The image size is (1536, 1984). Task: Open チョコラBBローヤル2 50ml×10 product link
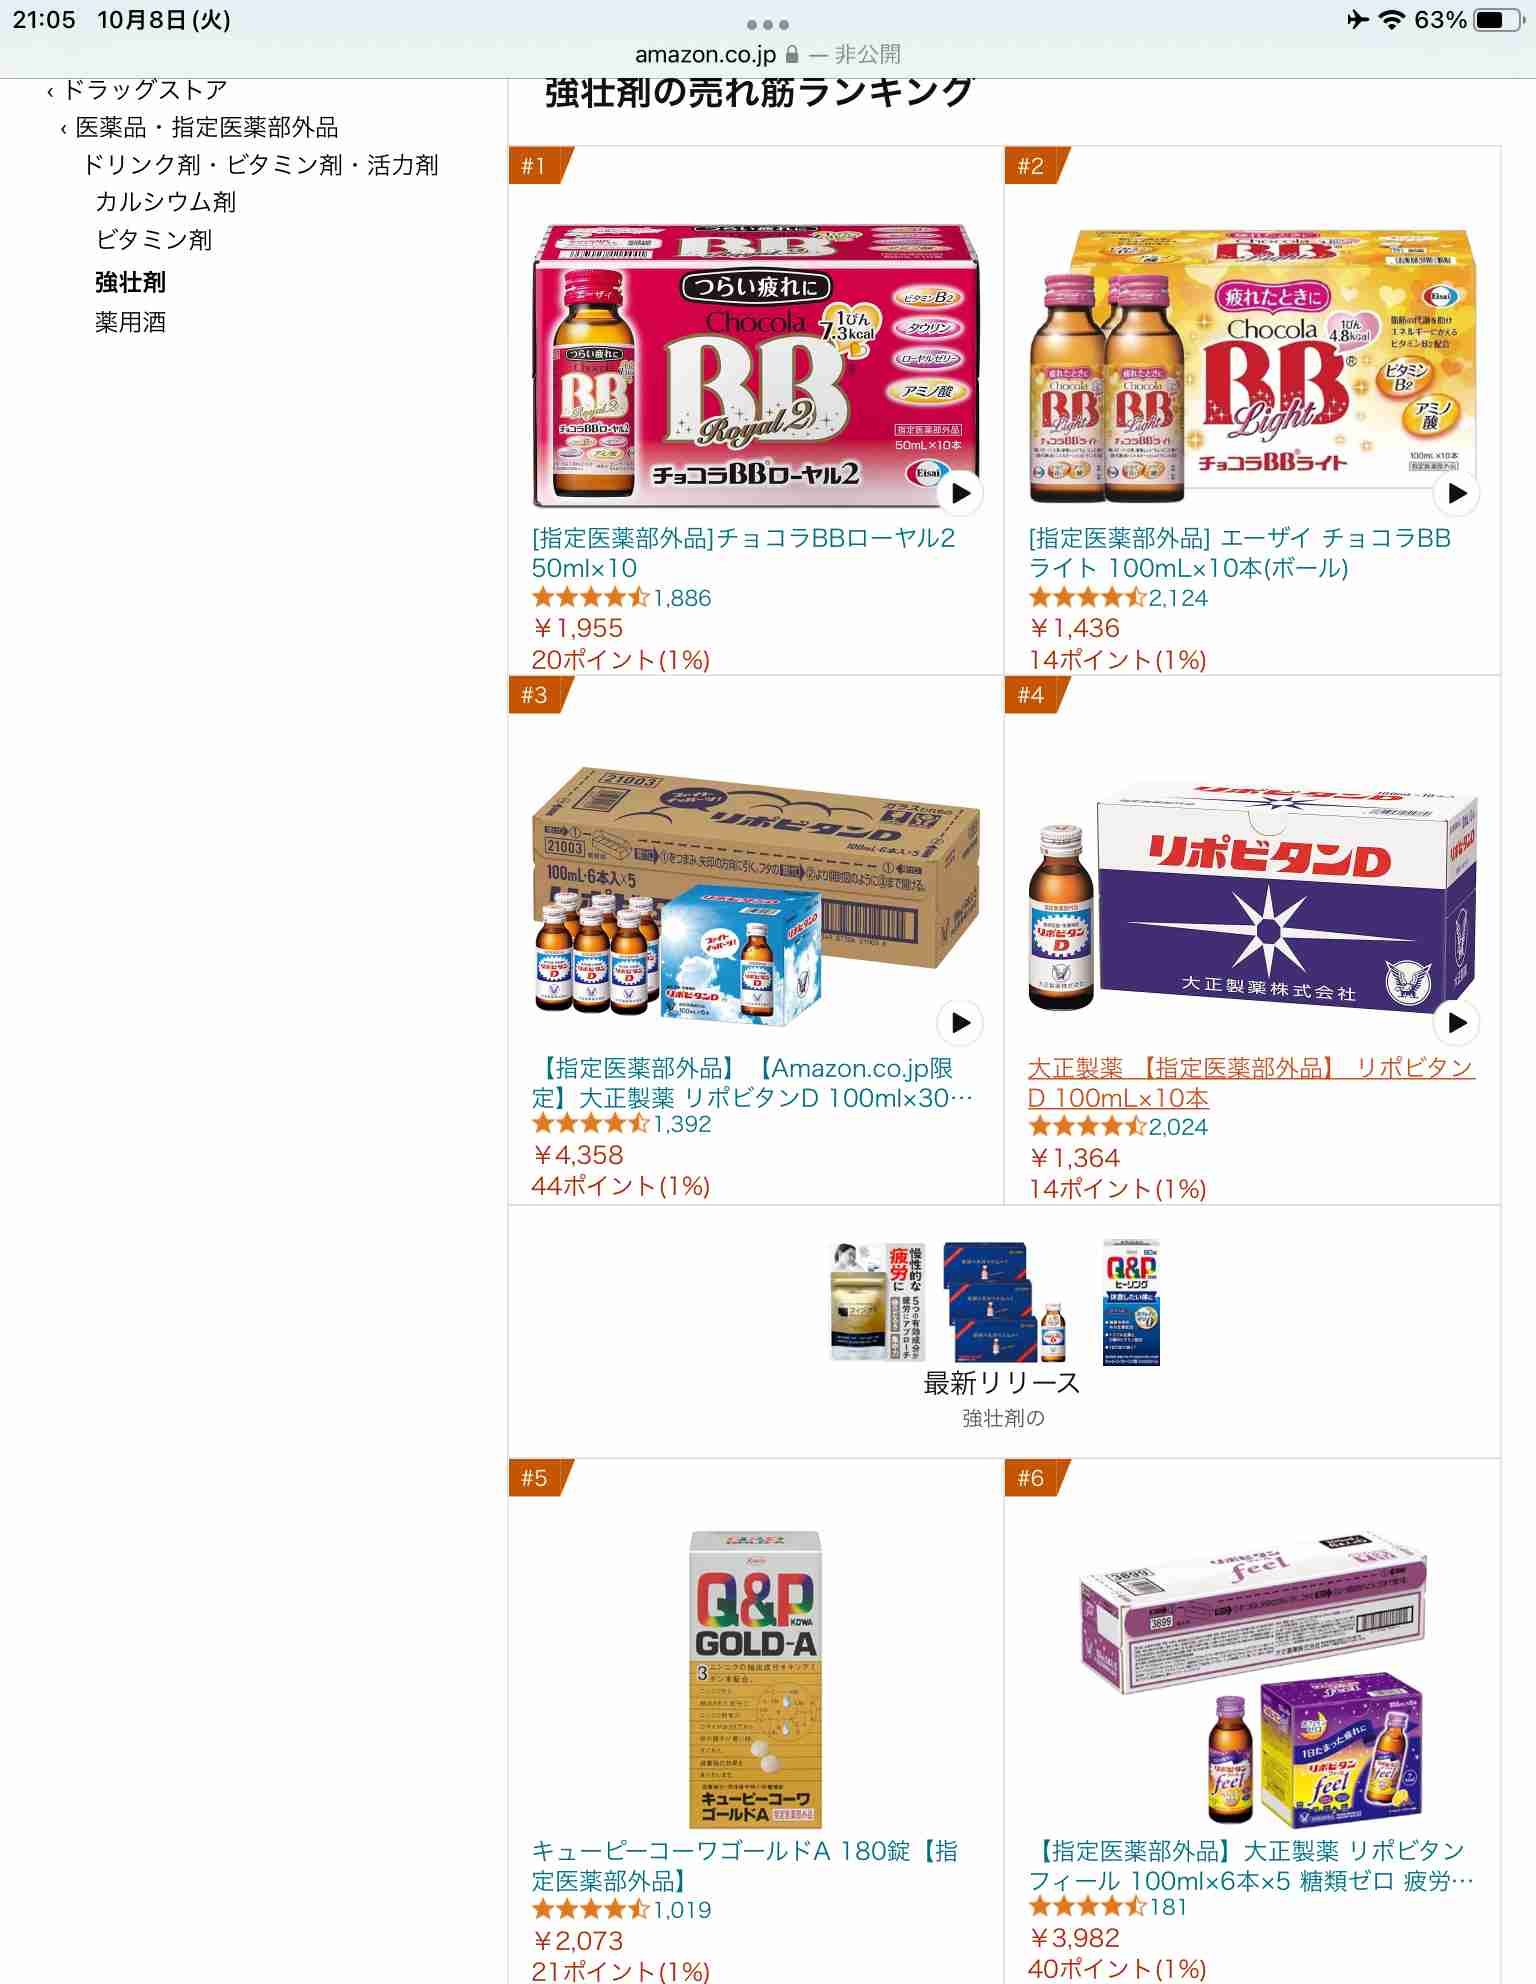[744, 553]
